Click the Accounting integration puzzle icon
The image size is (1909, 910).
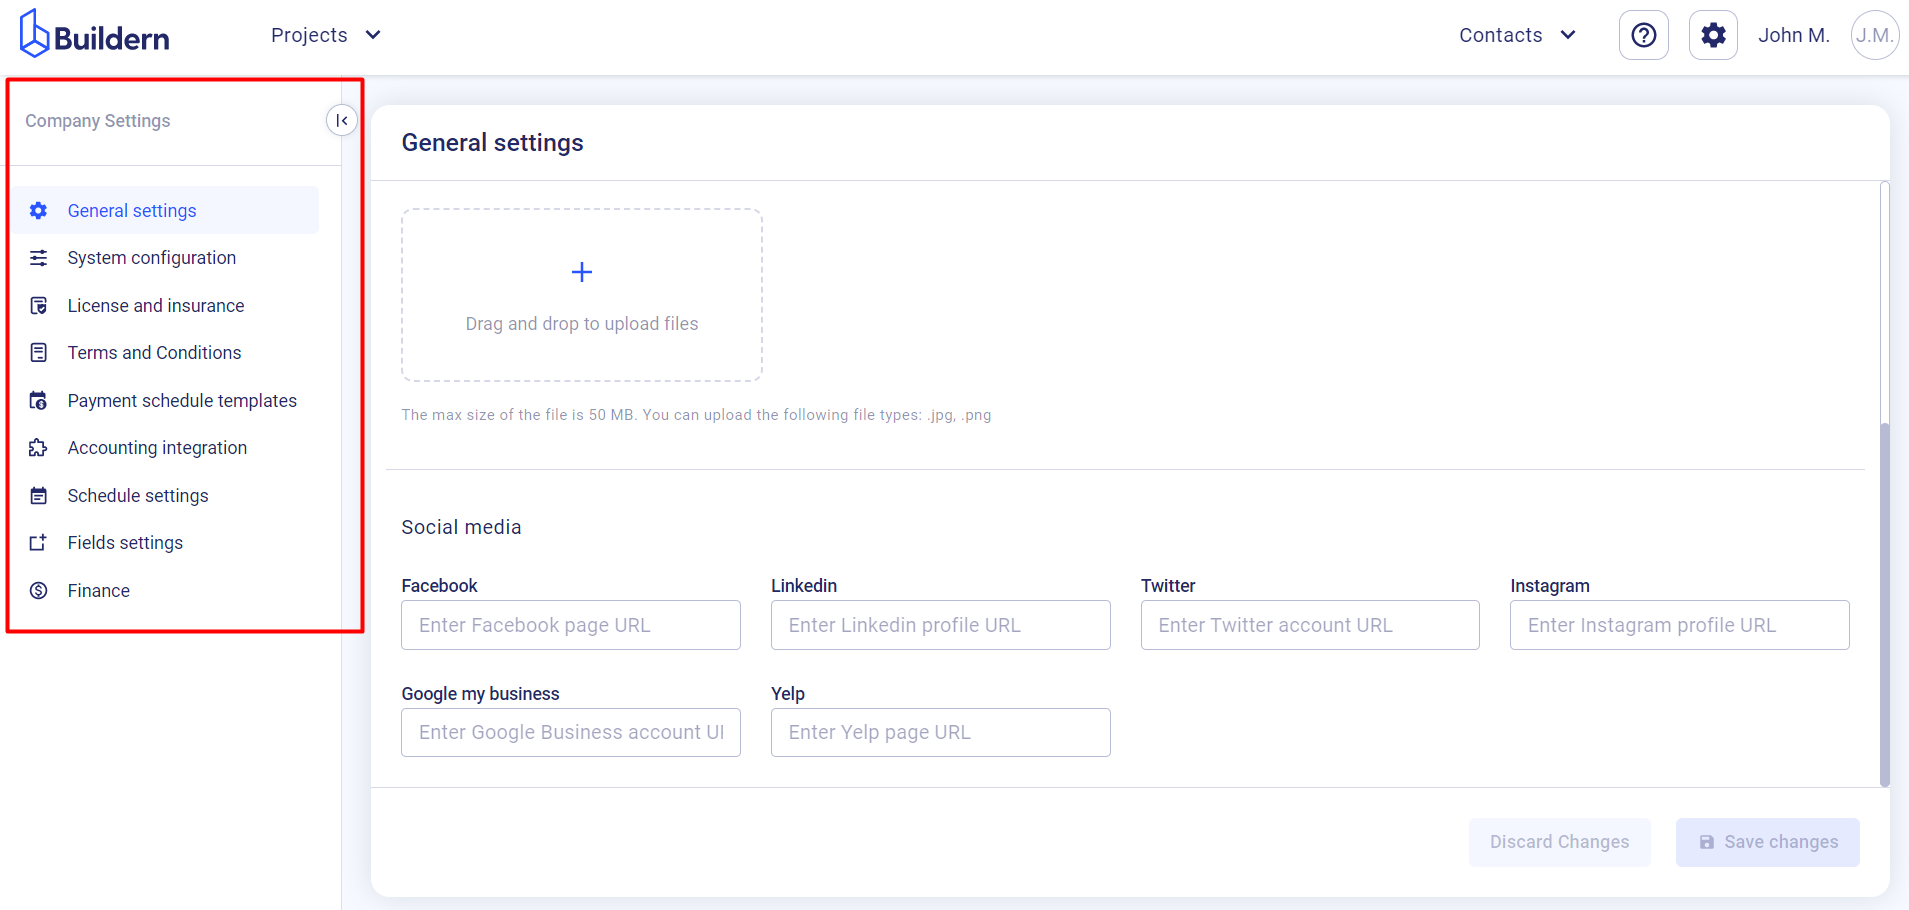[x=38, y=447]
